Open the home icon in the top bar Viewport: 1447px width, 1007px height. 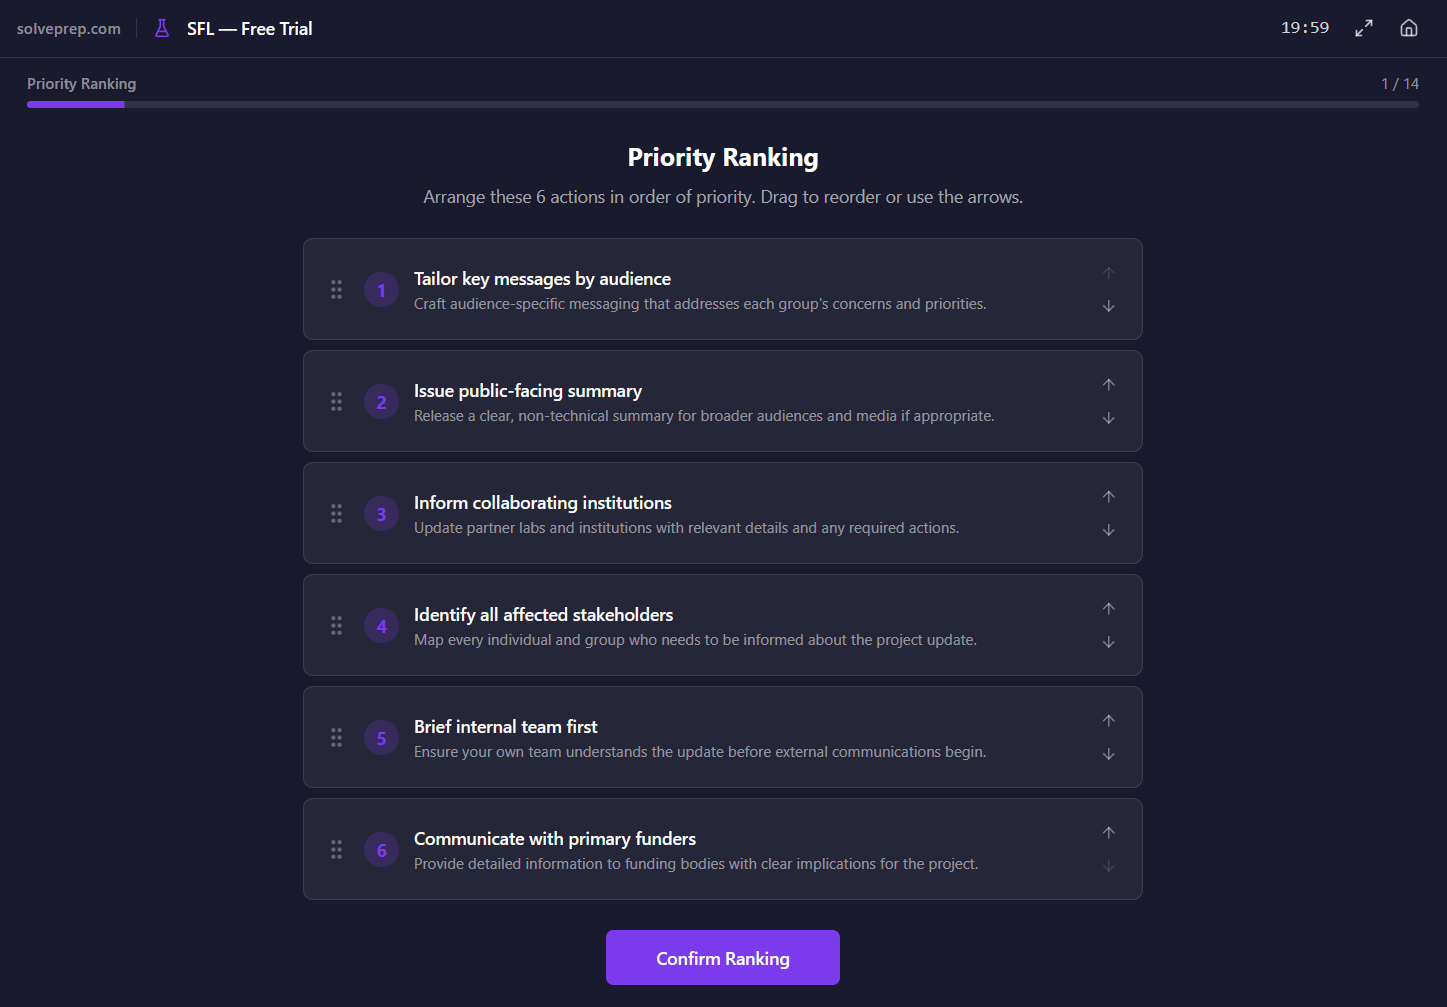point(1409,27)
